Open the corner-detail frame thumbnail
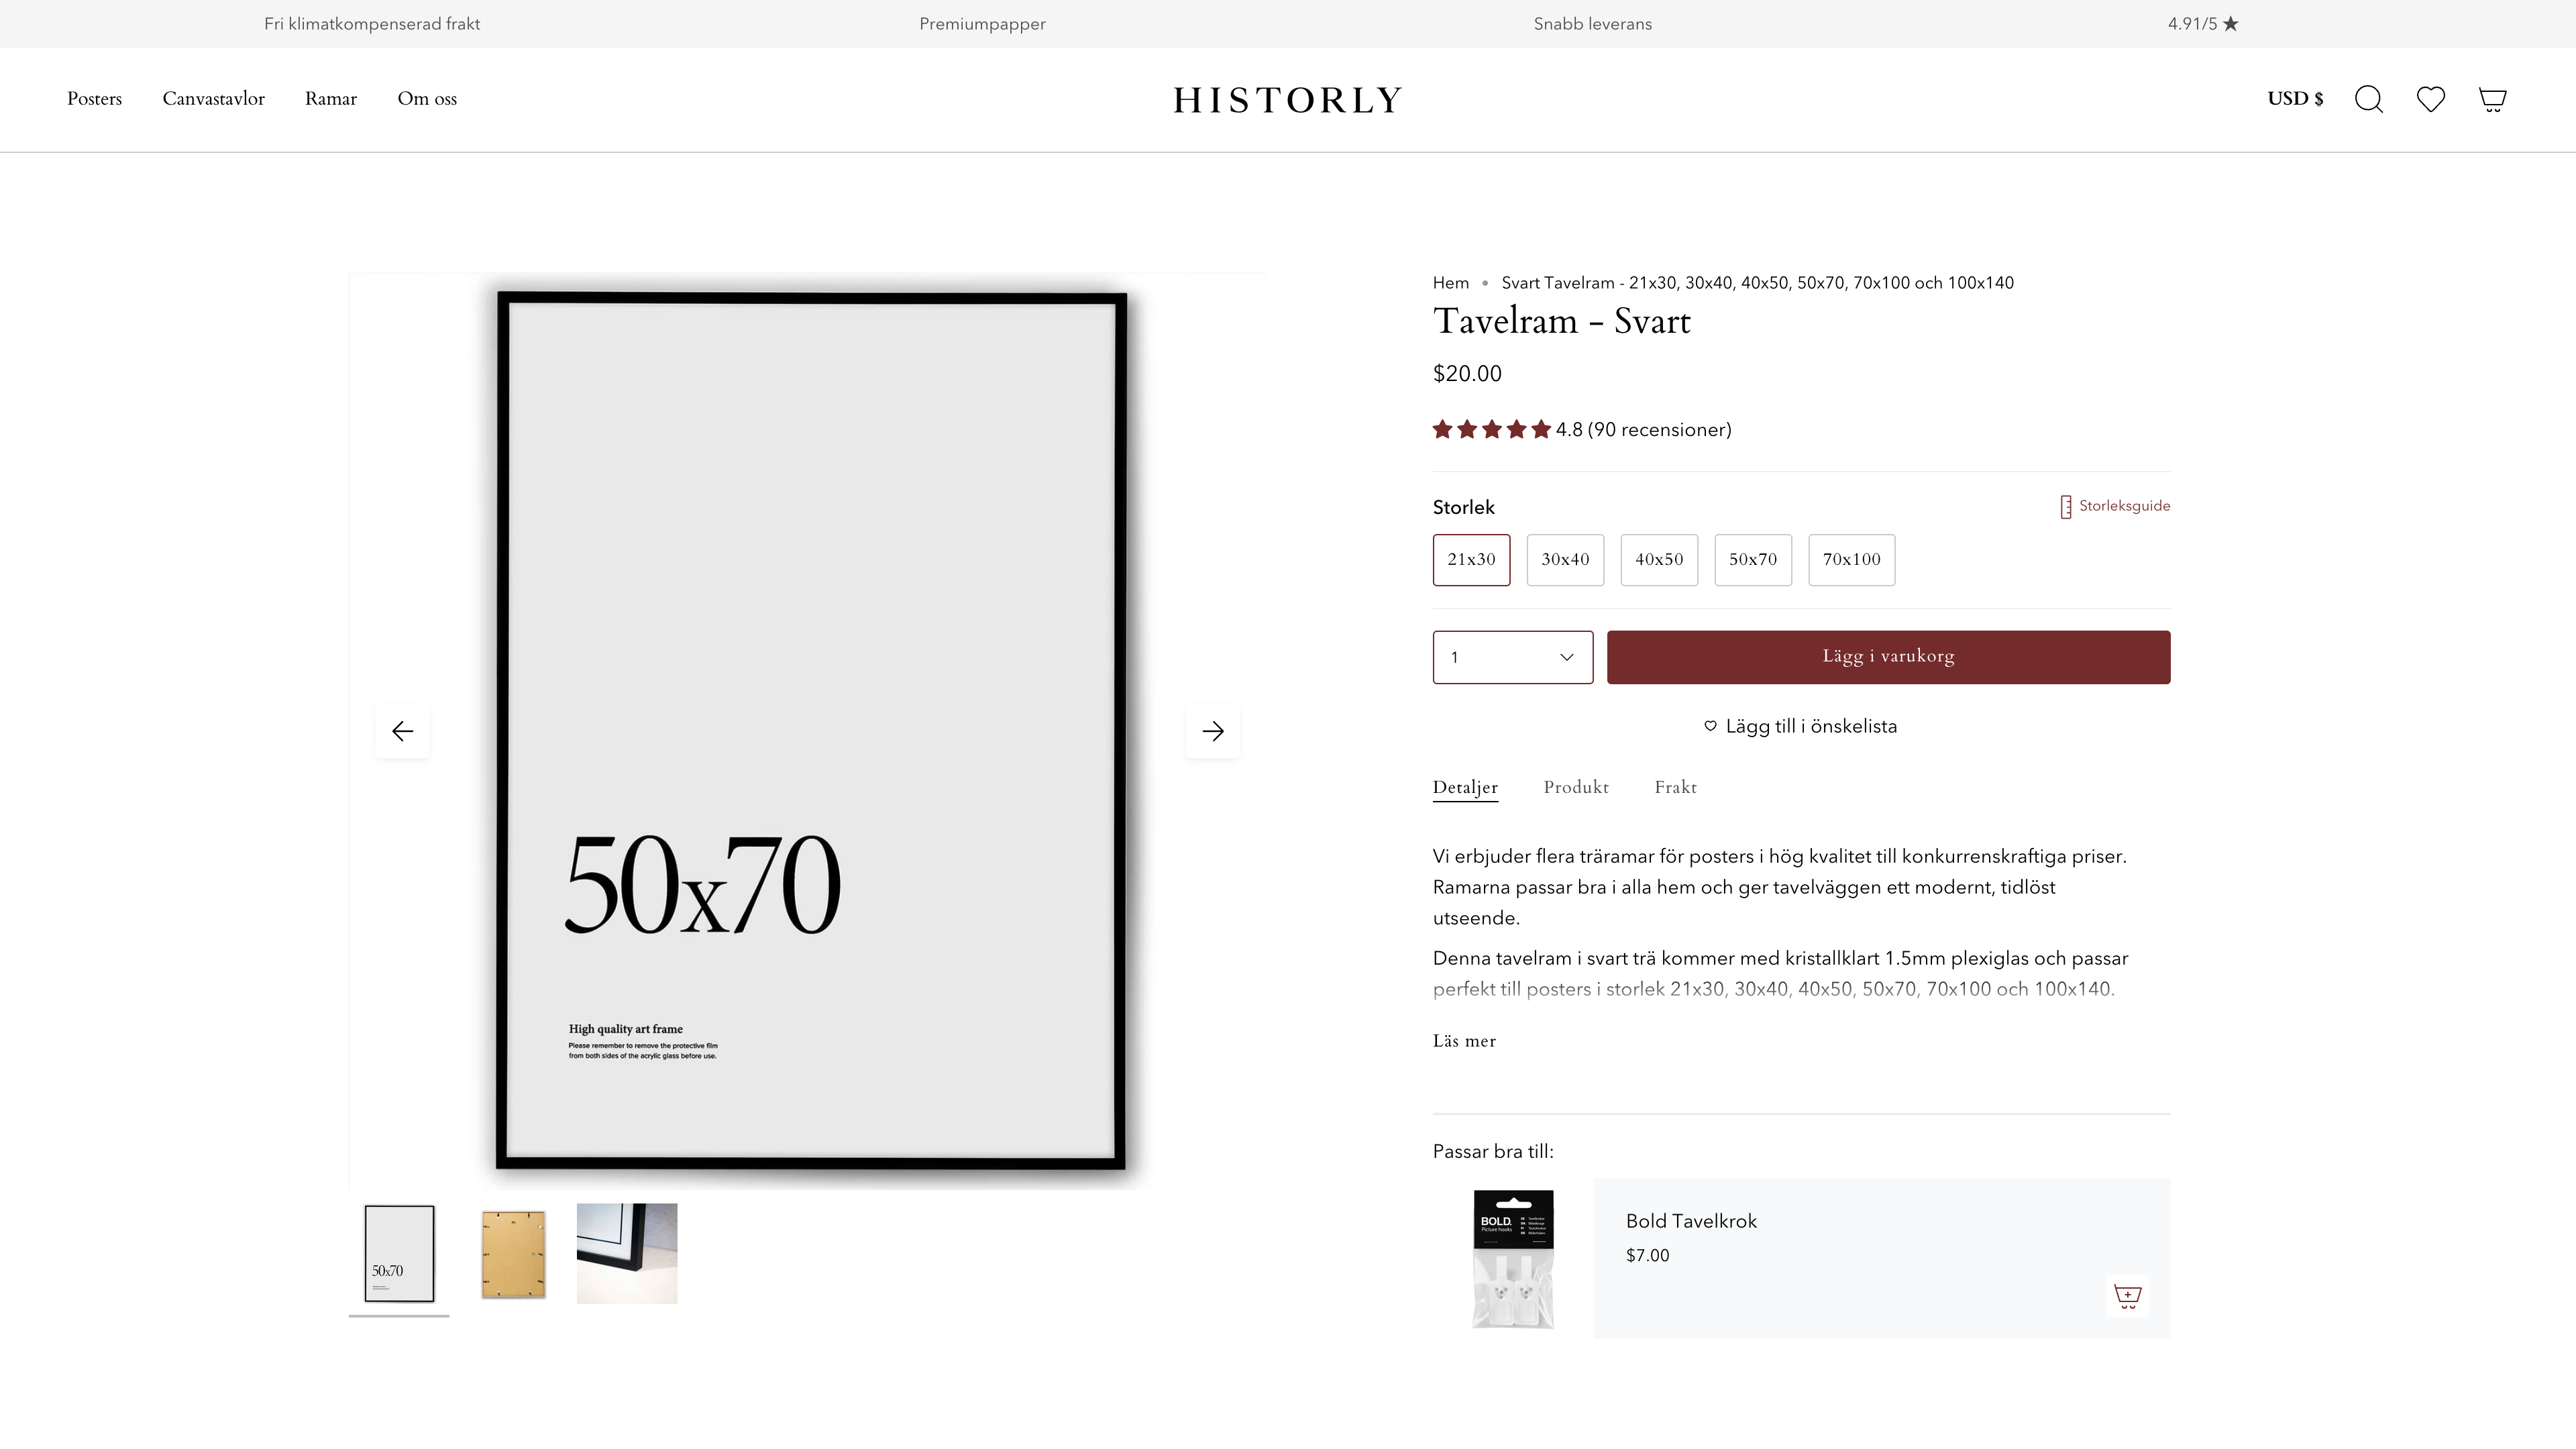Screen dimensions: 2576x1449 (x=626, y=1254)
